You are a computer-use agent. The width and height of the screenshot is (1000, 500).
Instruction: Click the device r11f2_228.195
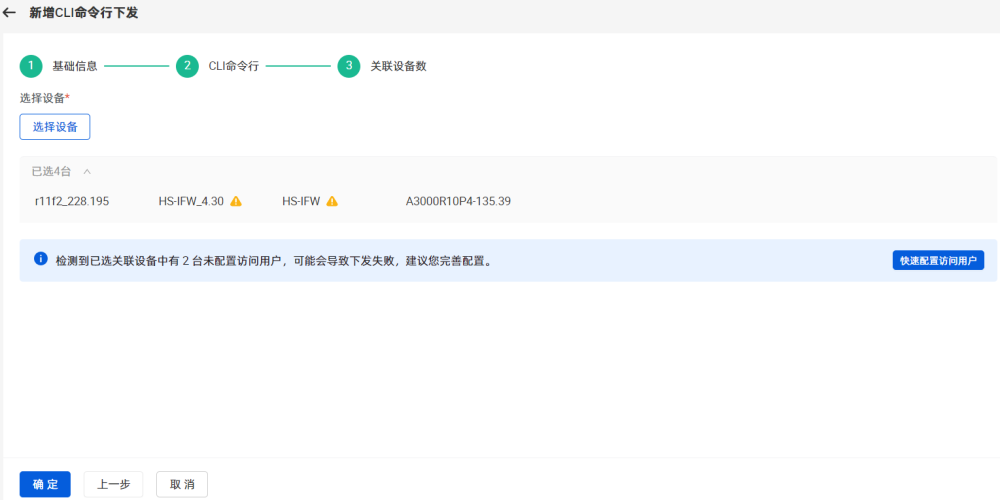click(x=72, y=201)
